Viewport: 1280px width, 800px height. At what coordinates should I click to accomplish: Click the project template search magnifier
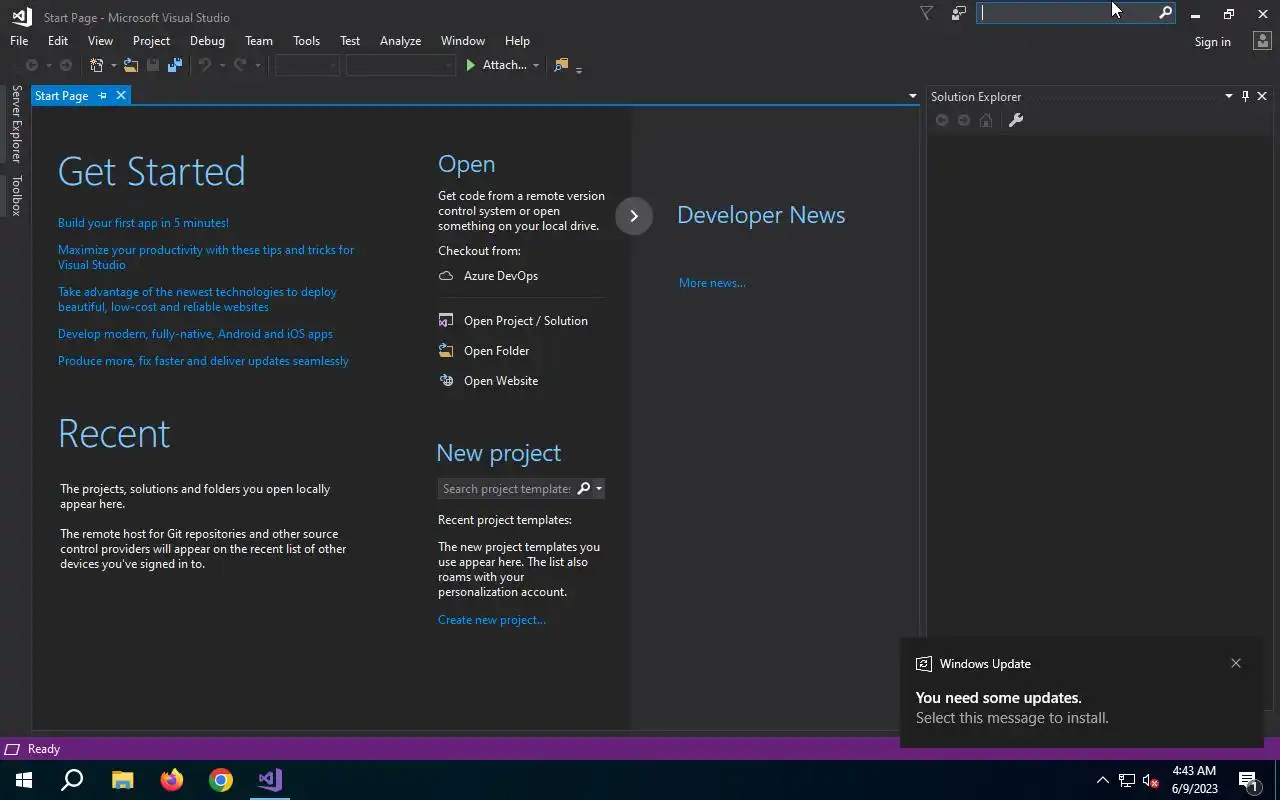[x=584, y=488]
